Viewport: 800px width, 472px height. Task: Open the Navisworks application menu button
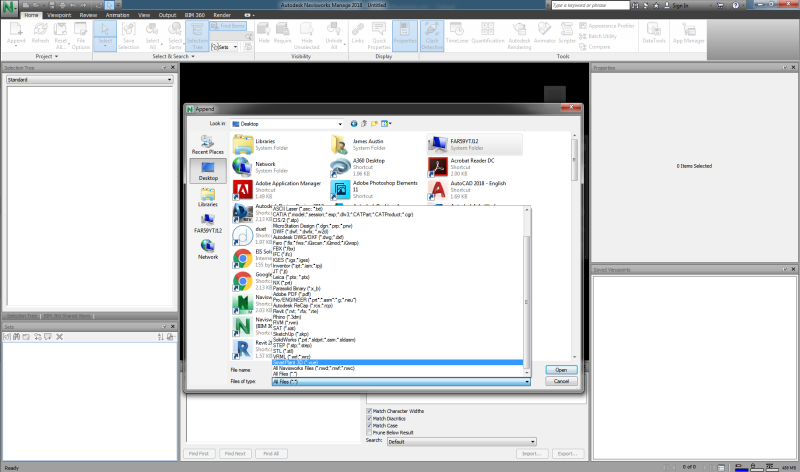point(9,8)
